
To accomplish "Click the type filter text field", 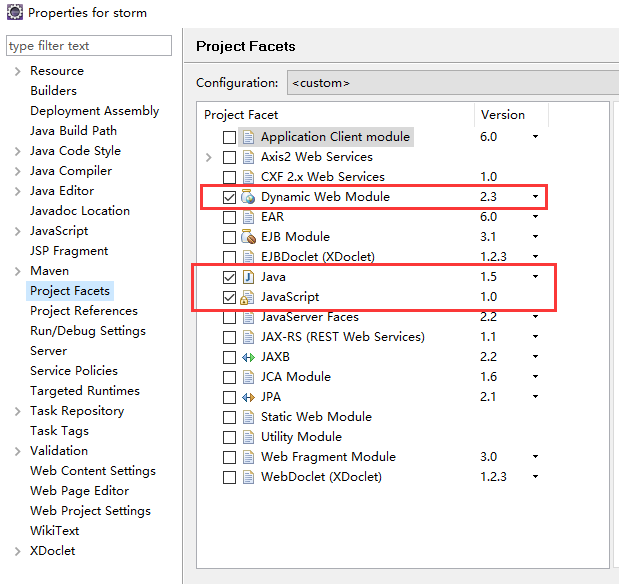I will 89,46.
